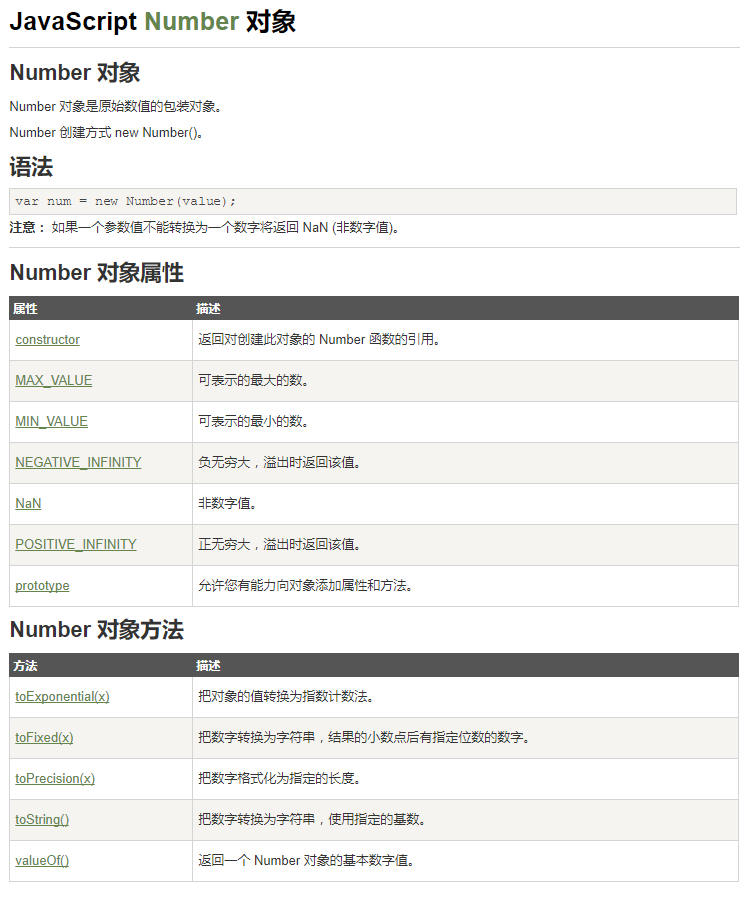Click the description '可表示的最小的数。'
Viewport: 745px width, 903px height.
pos(254,422)
